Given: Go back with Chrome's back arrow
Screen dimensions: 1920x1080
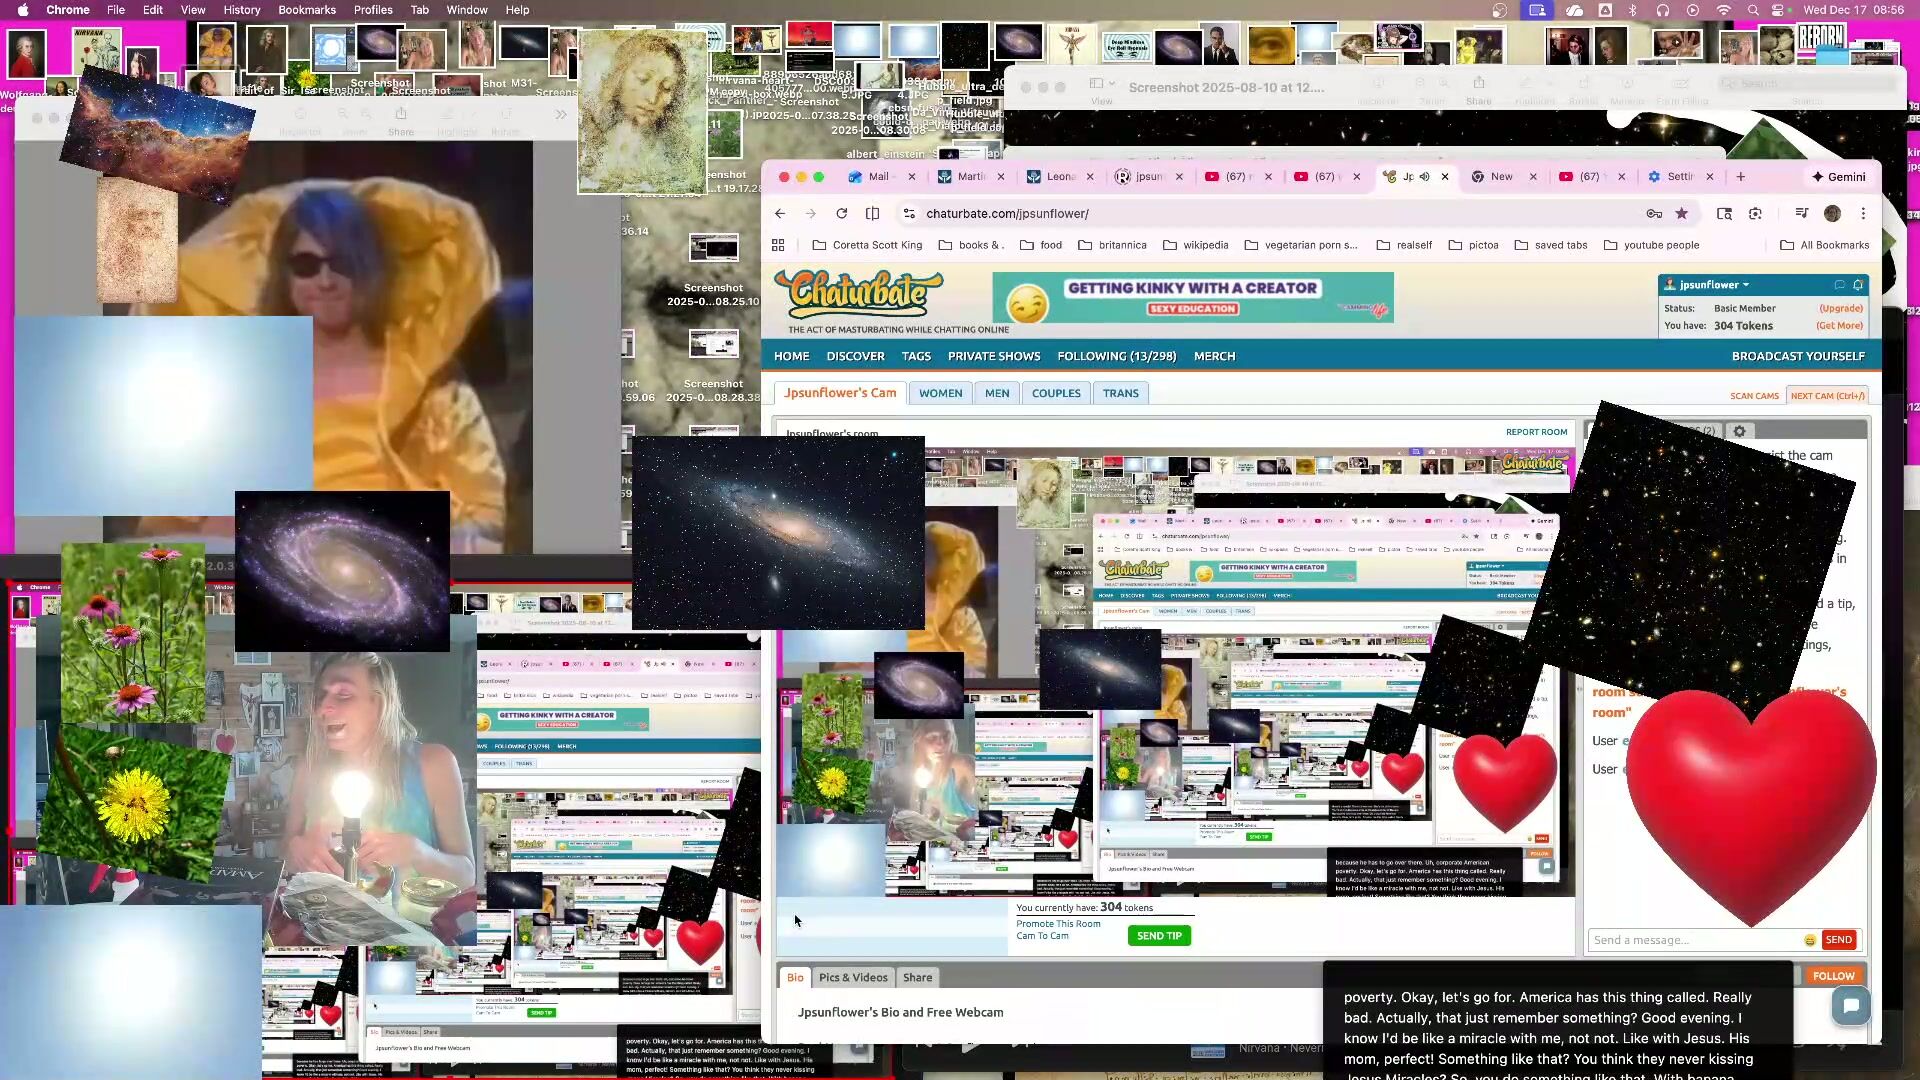Looking at the screenshot, I should point(780,213).
